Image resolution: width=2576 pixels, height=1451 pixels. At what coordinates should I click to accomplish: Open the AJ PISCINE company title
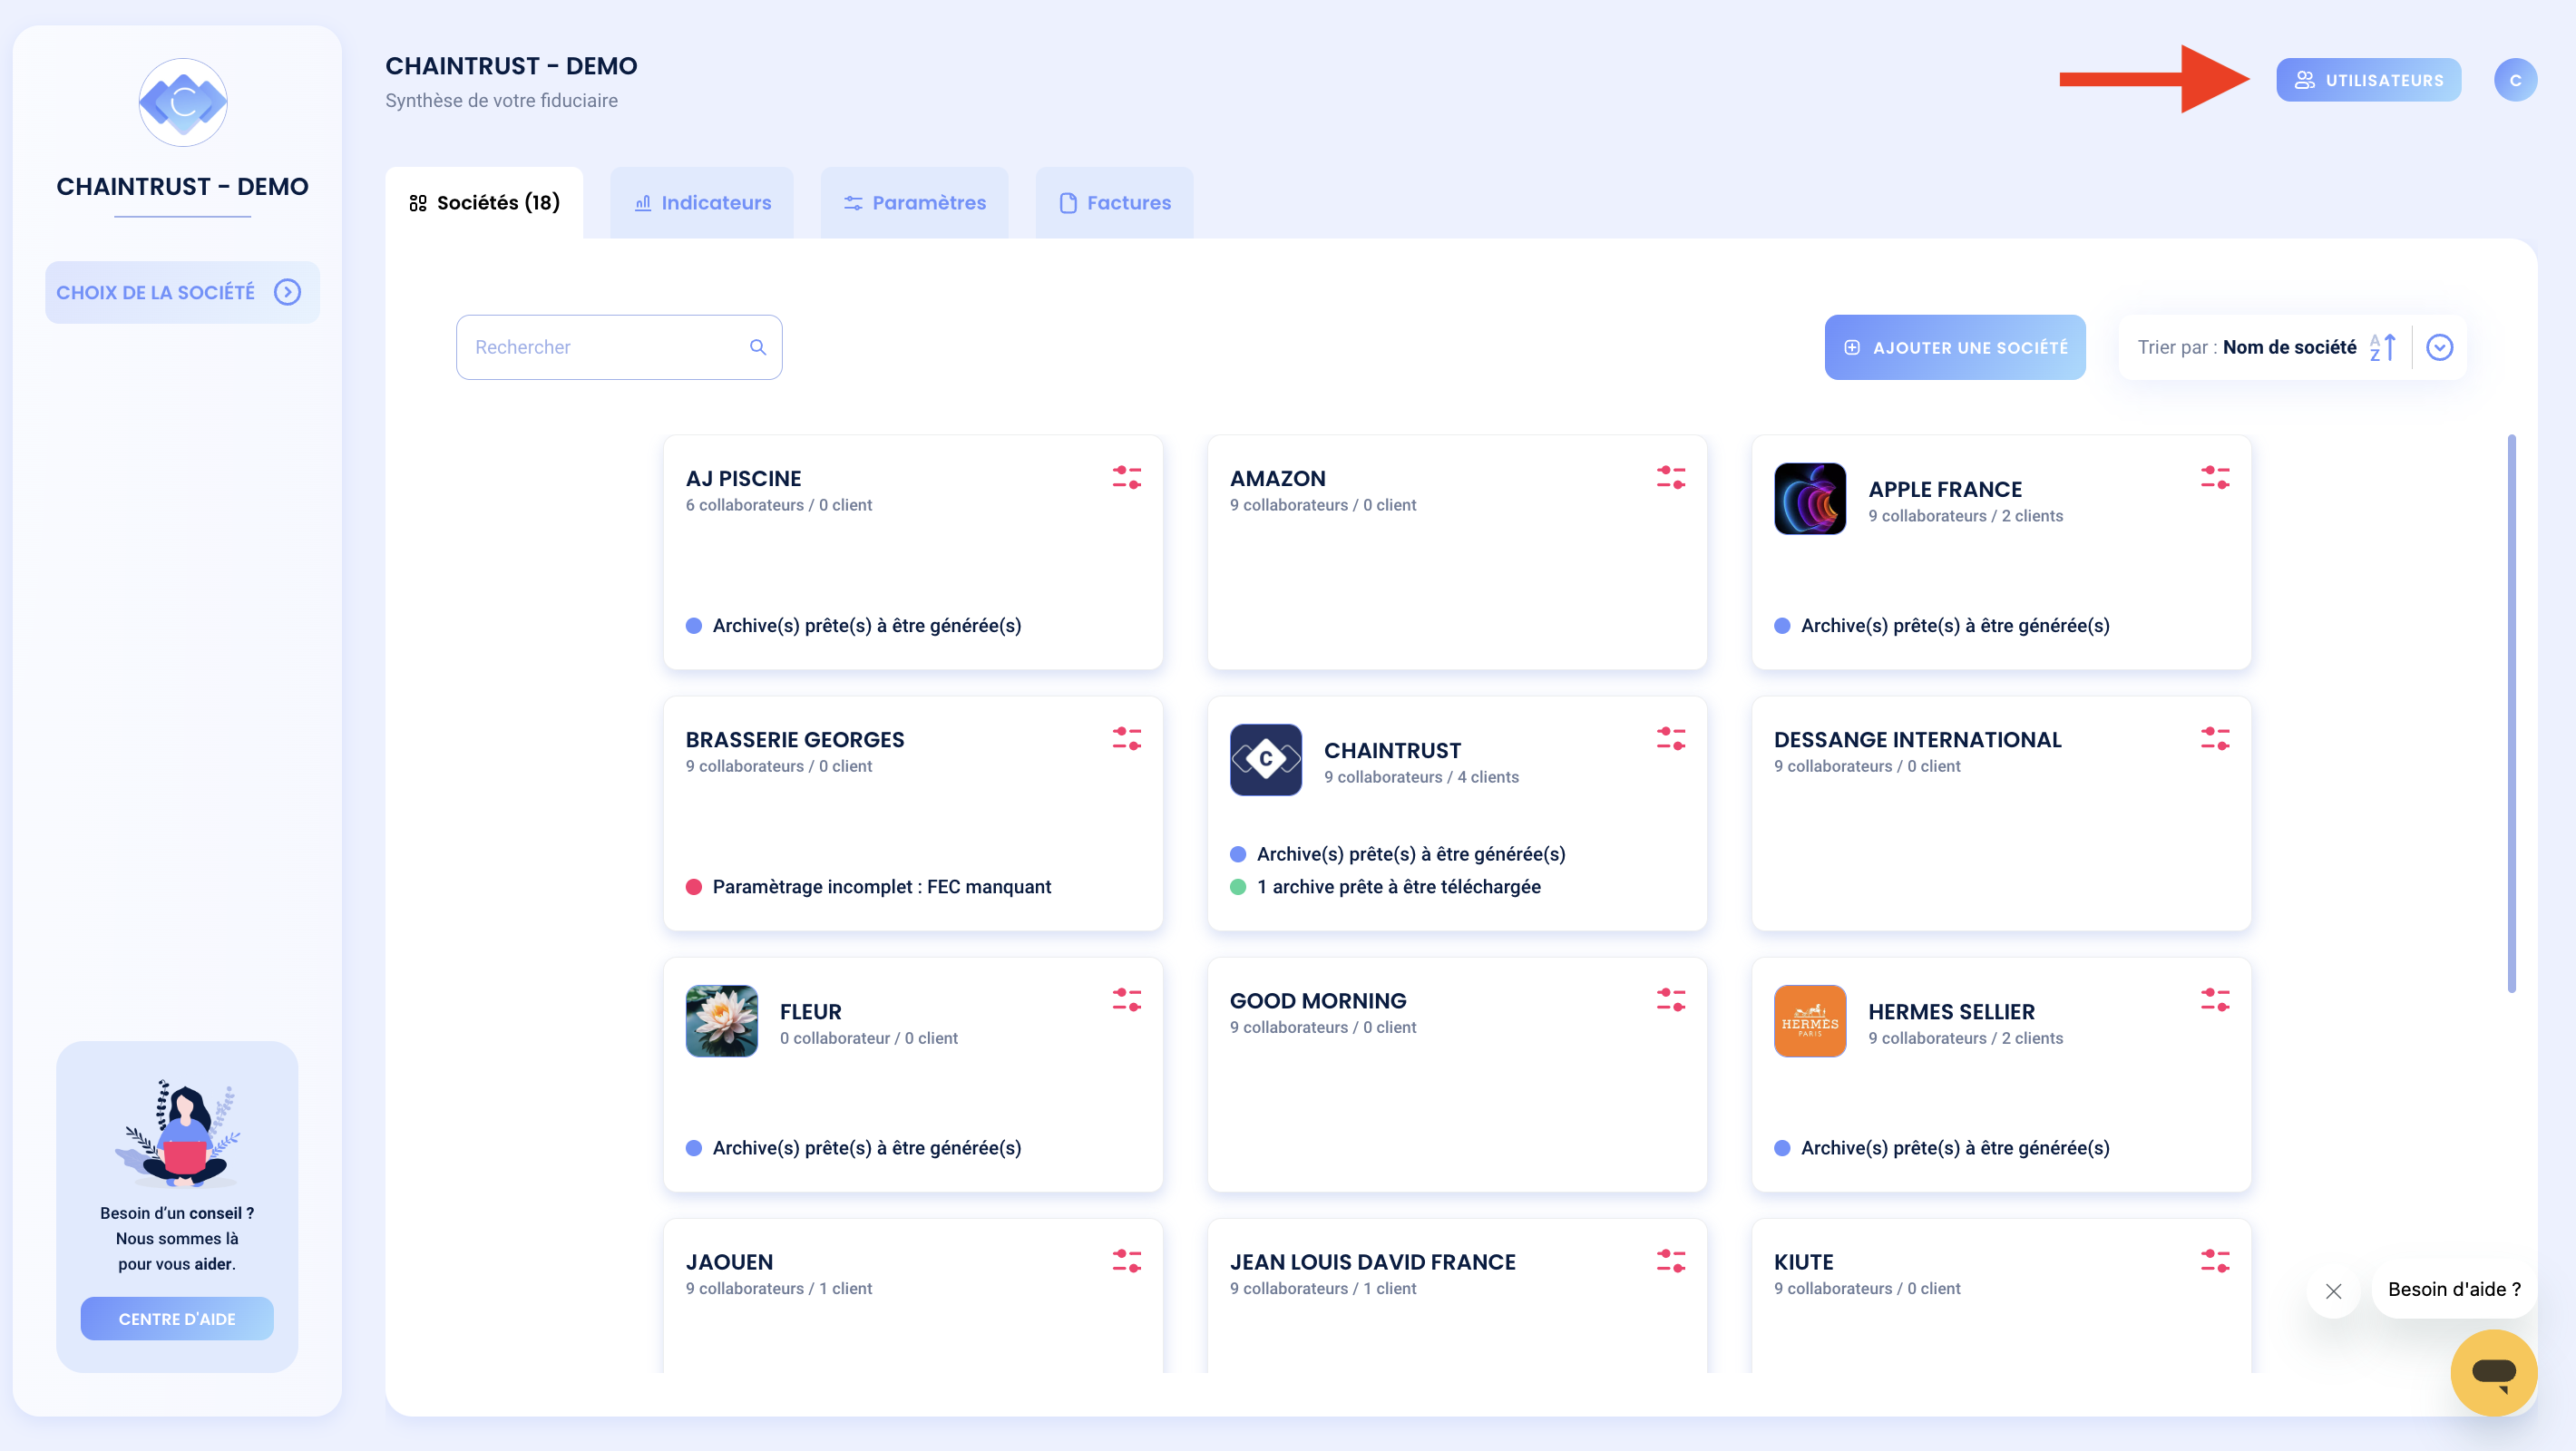tap(743, 478)
